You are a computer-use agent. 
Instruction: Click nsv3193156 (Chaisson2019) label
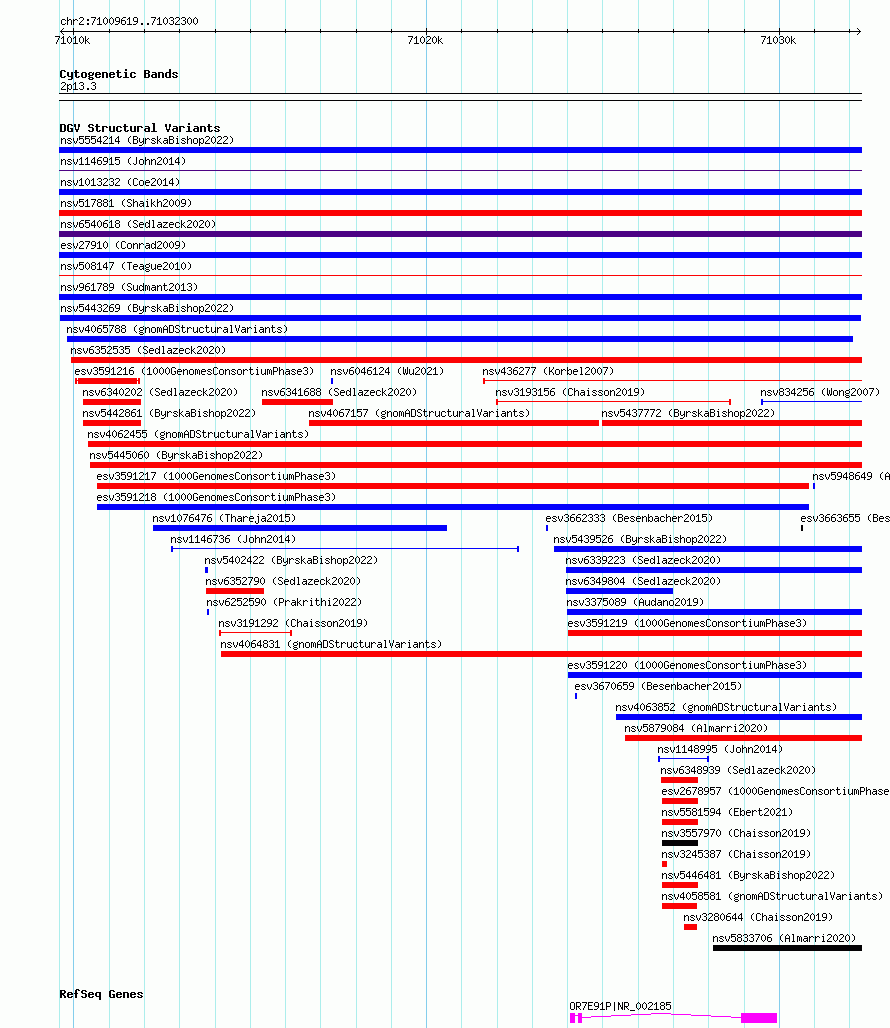570,392
